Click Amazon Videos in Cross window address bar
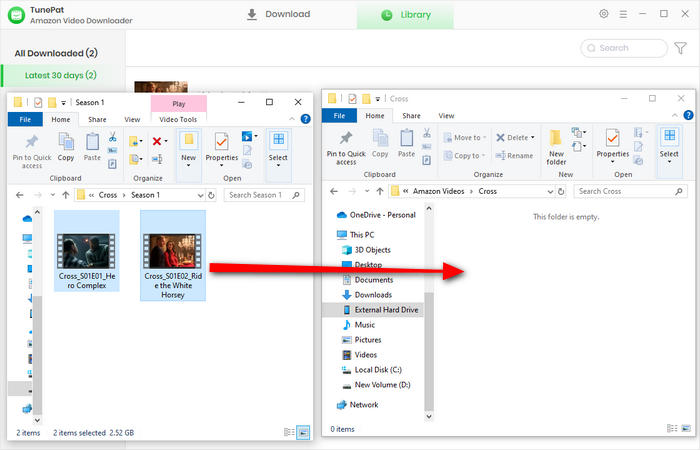The width and height of the screenshot is (700, 450). 438,191
